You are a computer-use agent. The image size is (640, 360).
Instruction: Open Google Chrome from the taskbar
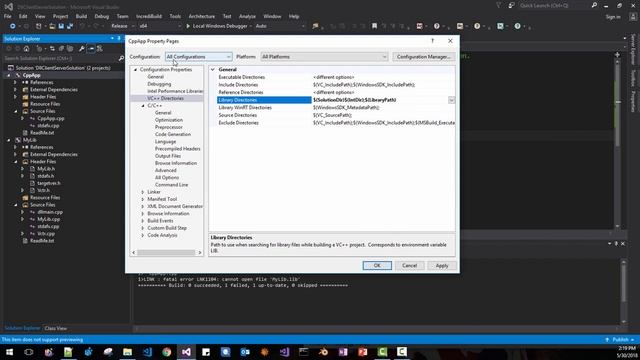coord(167,352)
